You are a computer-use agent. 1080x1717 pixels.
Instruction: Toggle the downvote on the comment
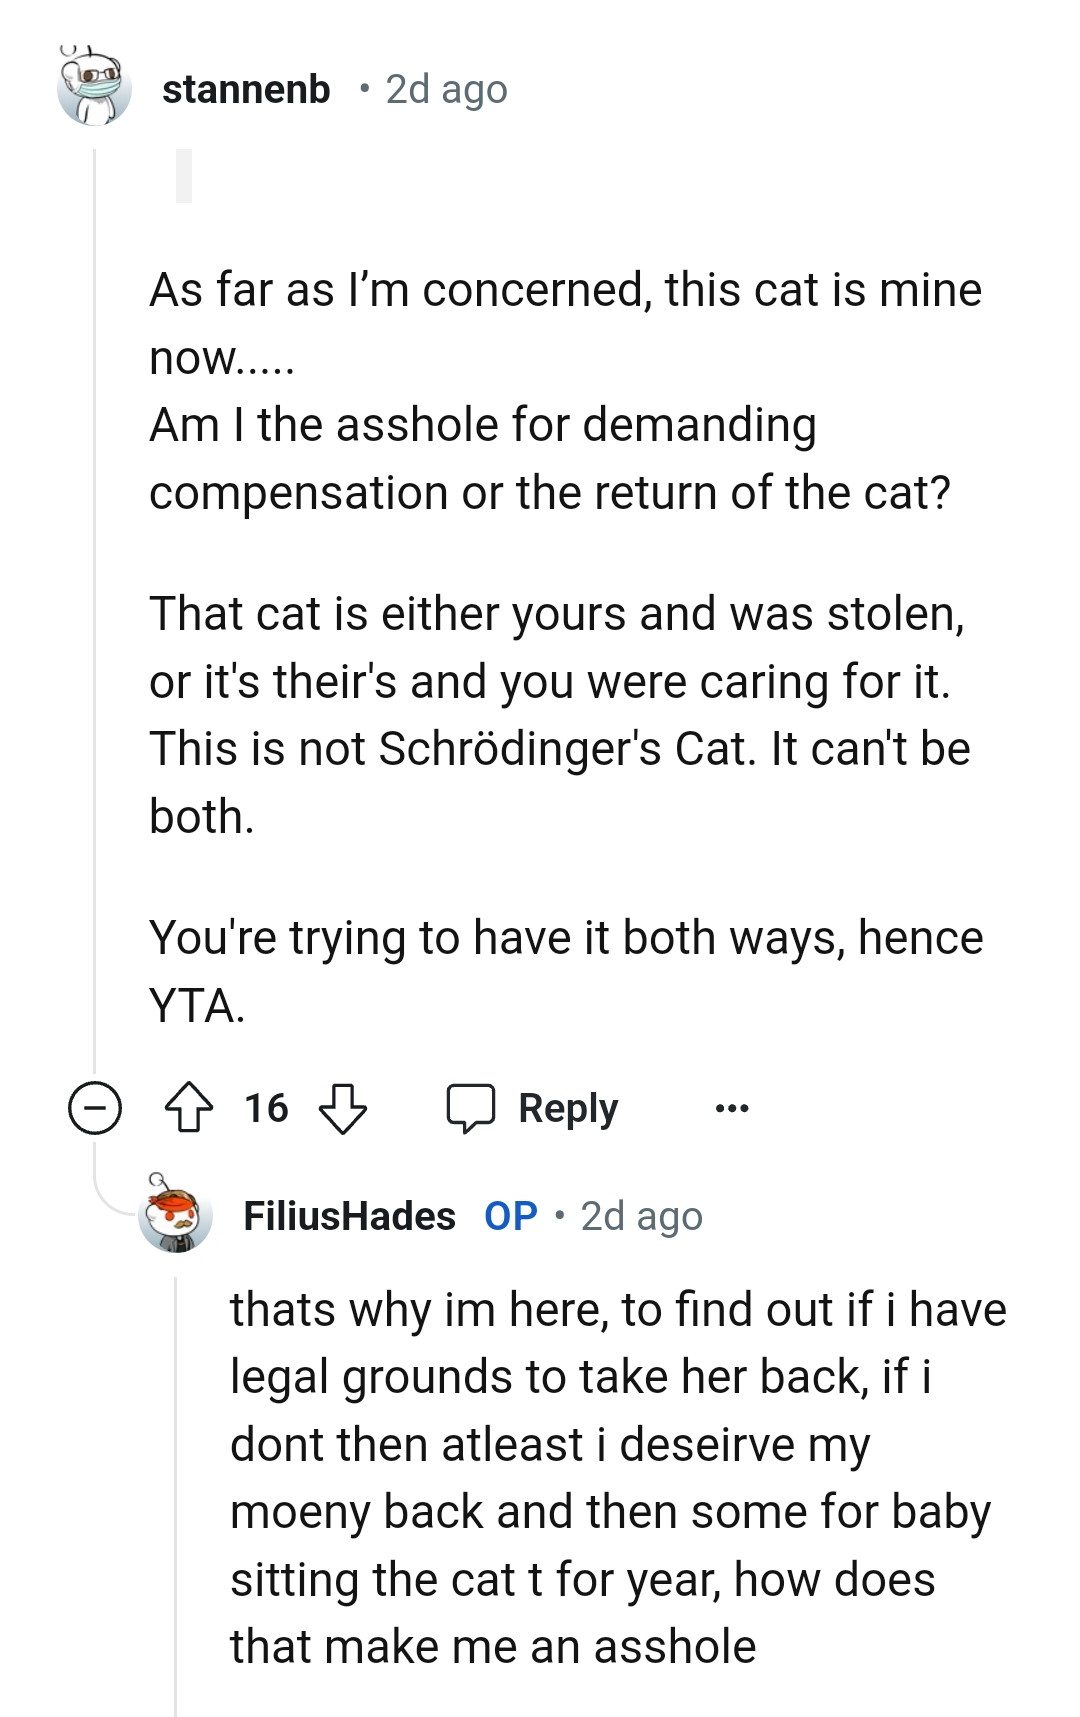coord(341,1108)
